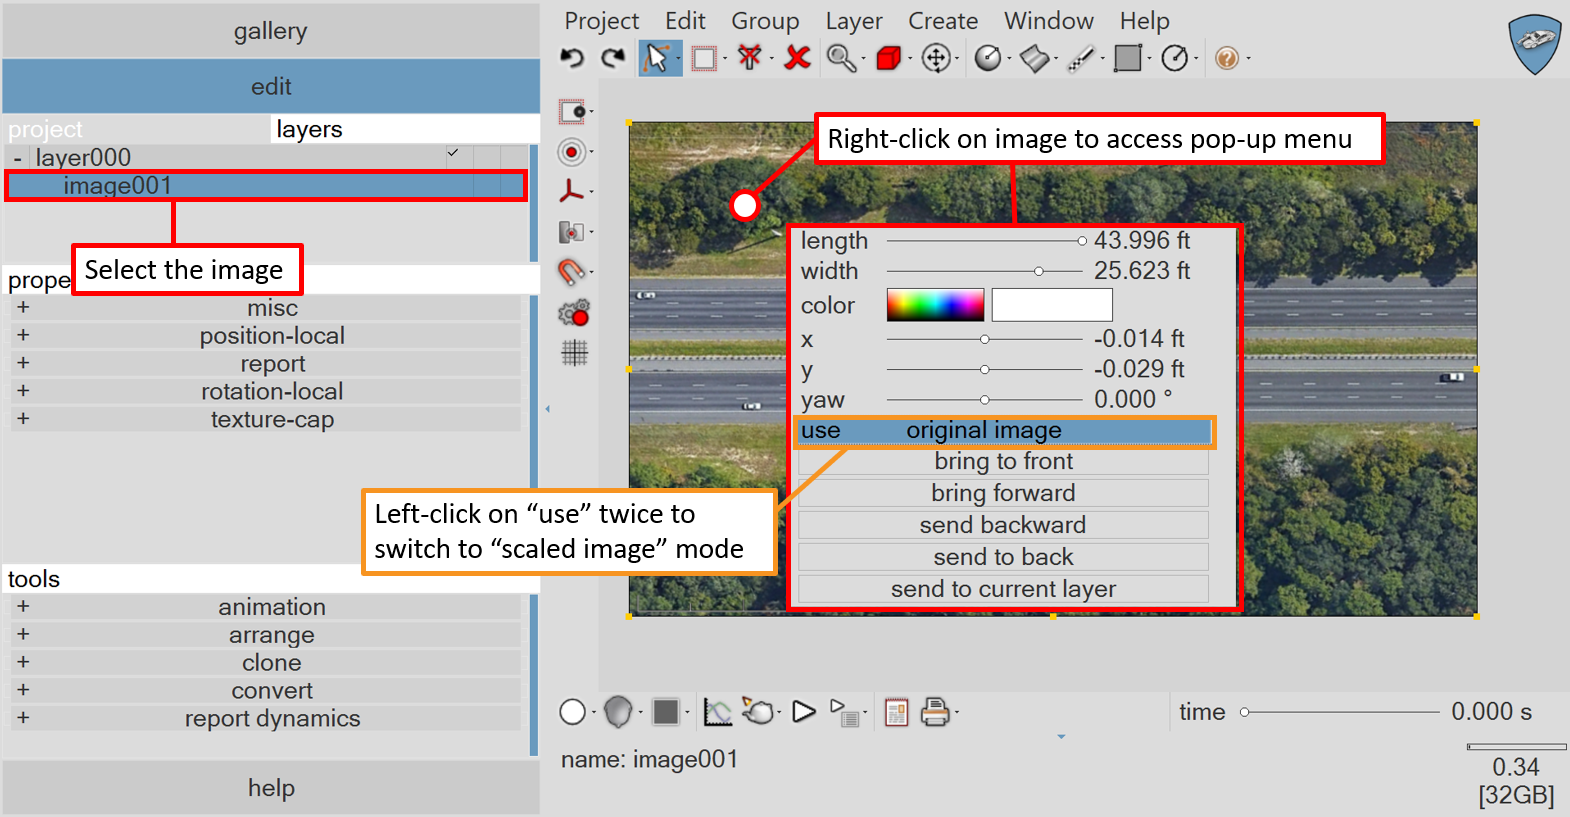This screenshot has height=817, width=1570.
Task: Click the play triangle button
Action: point(804,712)
